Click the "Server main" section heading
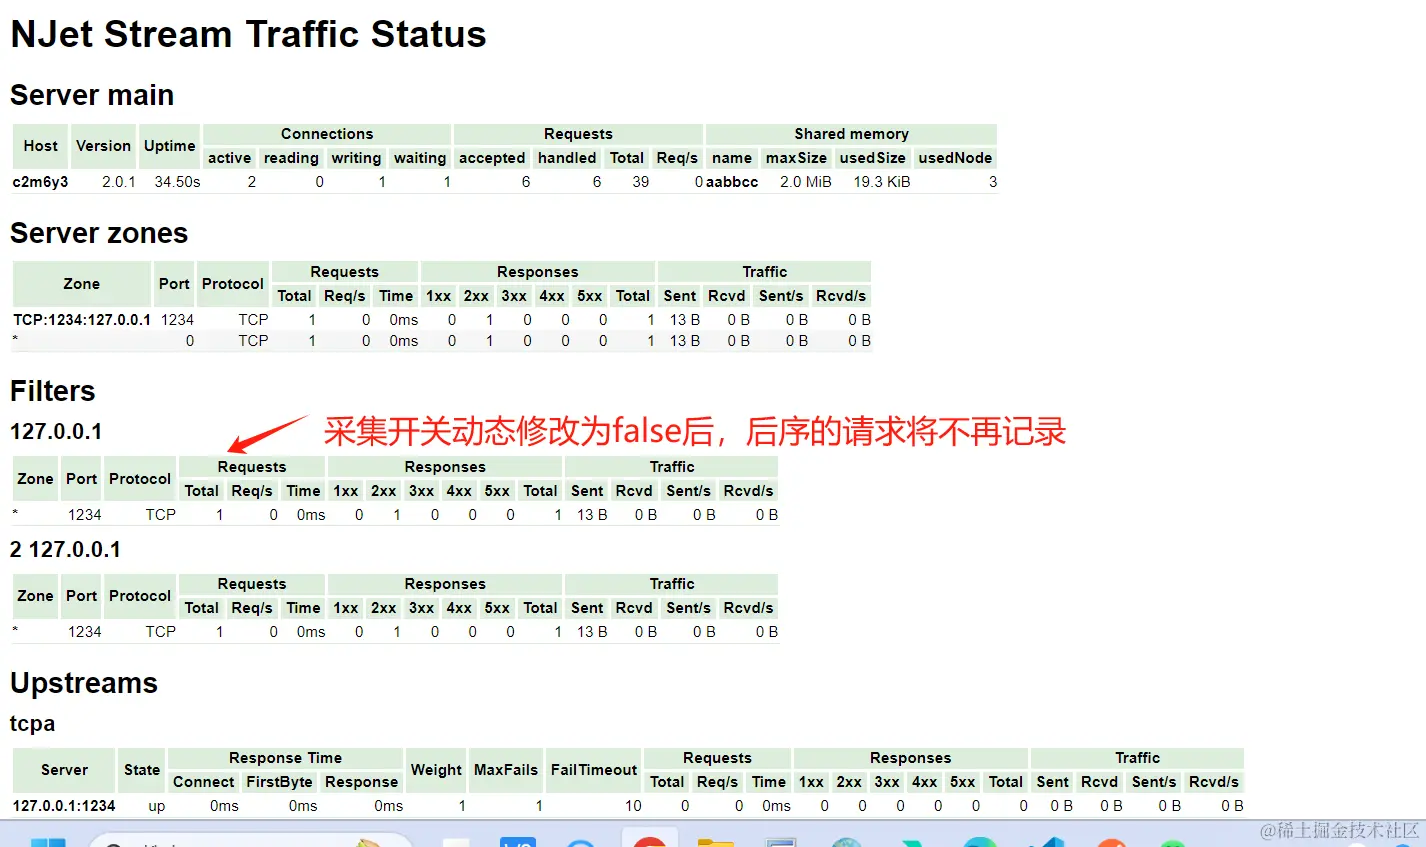This screenshot has height=847, width=1426. click(92, 95)
